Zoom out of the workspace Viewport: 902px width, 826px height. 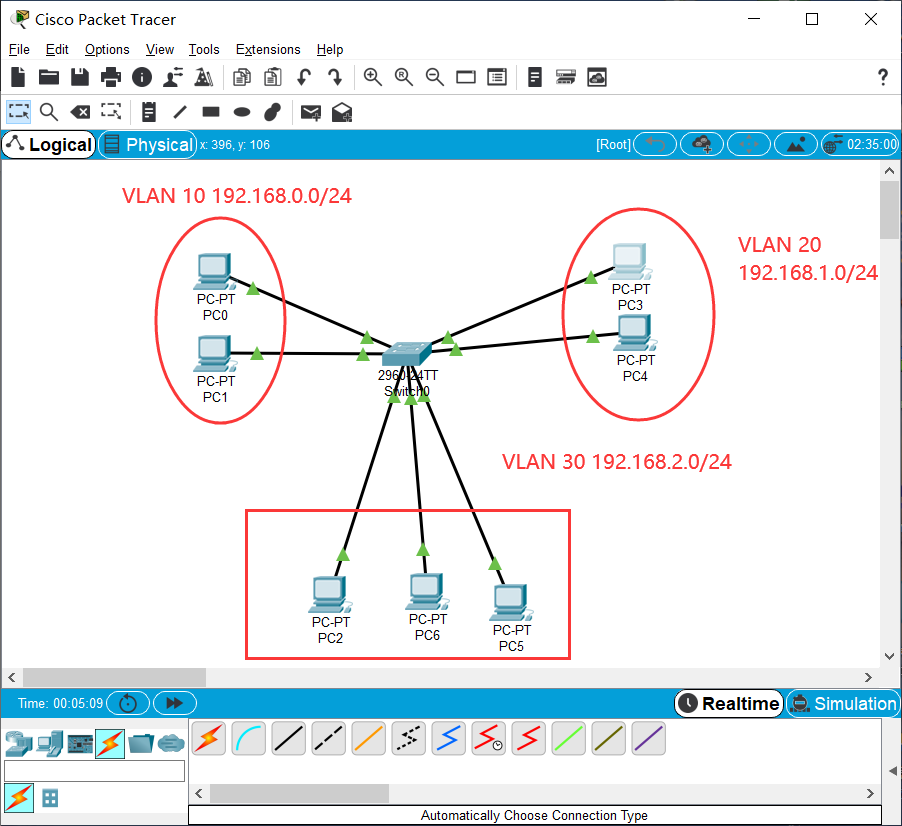pyautogui.click(x=435, y=77)
